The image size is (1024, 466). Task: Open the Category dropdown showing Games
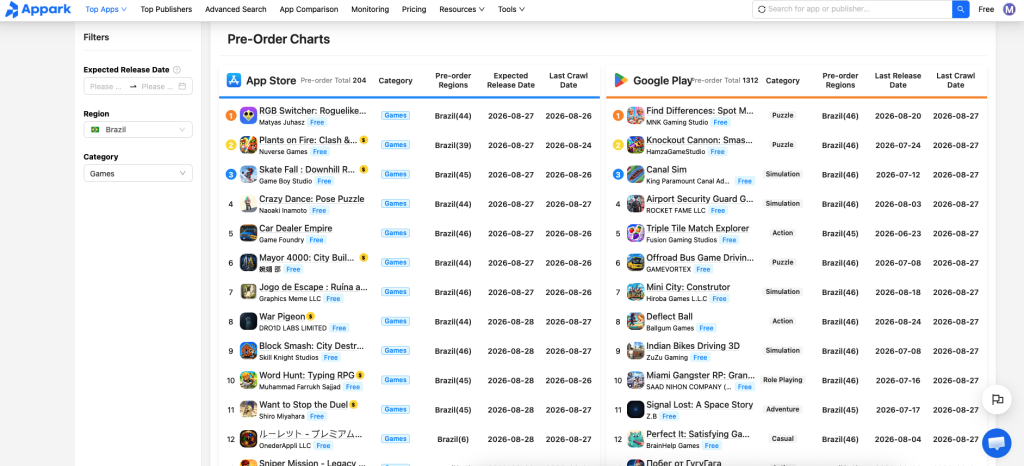[138, 174]
